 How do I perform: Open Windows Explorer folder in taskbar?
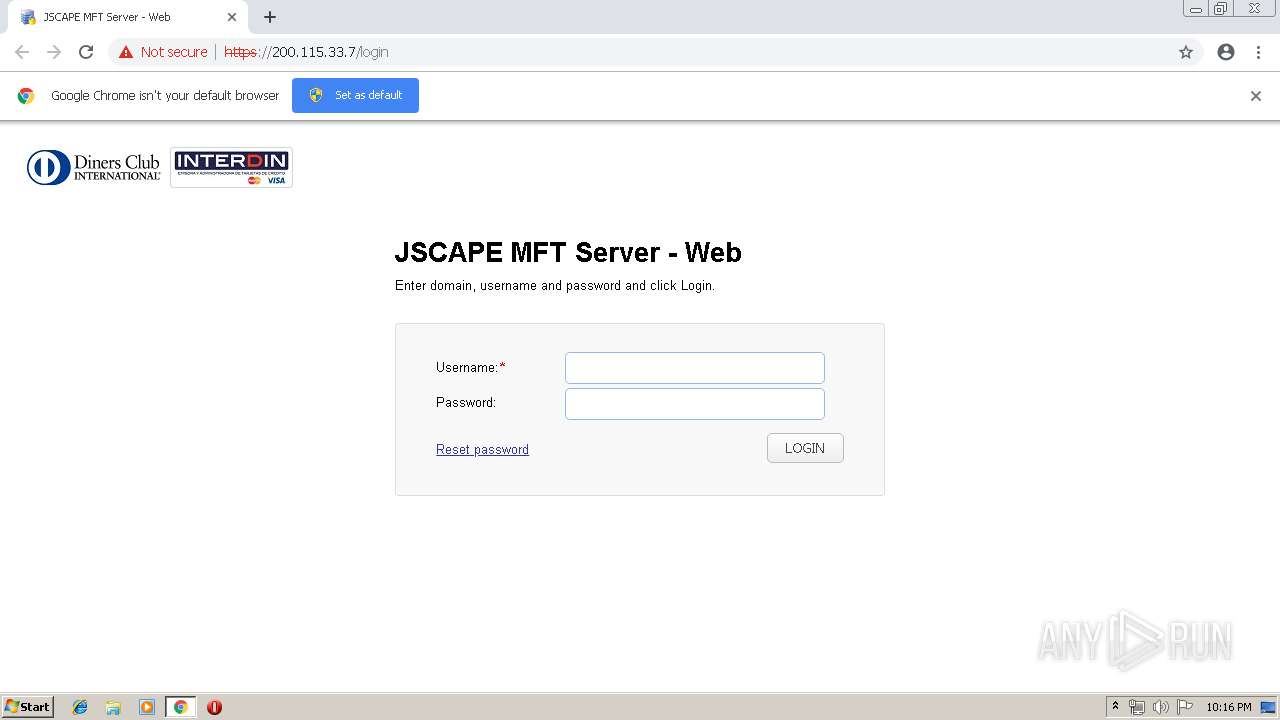(x=113, y=707)
